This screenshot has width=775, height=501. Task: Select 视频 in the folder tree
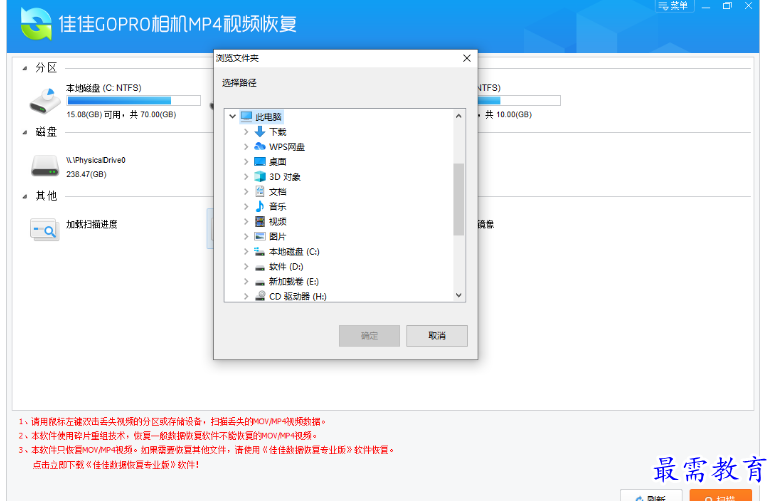pyautogui.click(x=277, y=221)
